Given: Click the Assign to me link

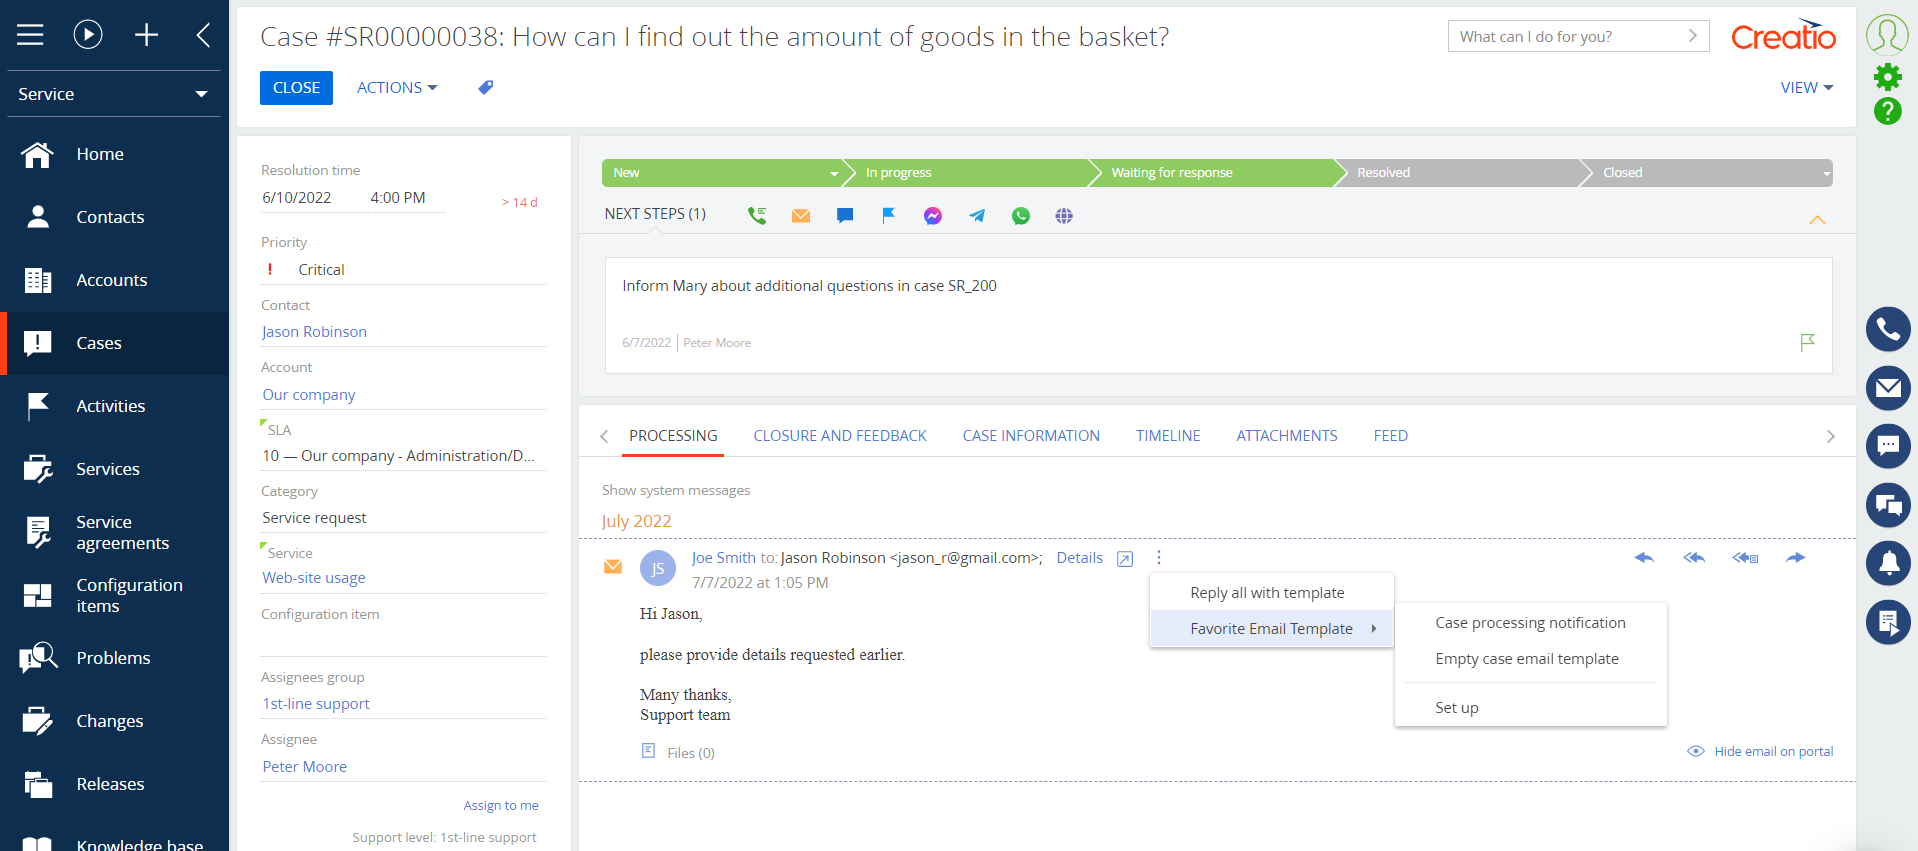Looking at the screenshot, I should 501,806.
